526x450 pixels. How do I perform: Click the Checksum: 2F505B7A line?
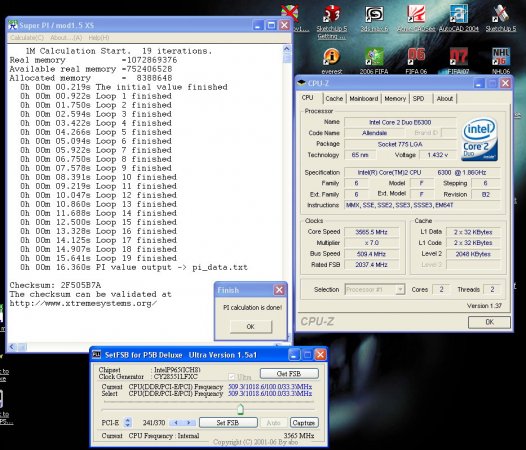pyautogui.click(x=55, y=285)
